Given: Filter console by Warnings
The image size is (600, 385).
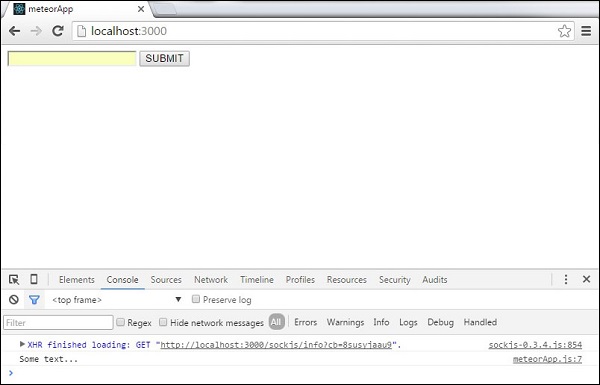Looking at the screenshot, I should (x=345, y=322).
